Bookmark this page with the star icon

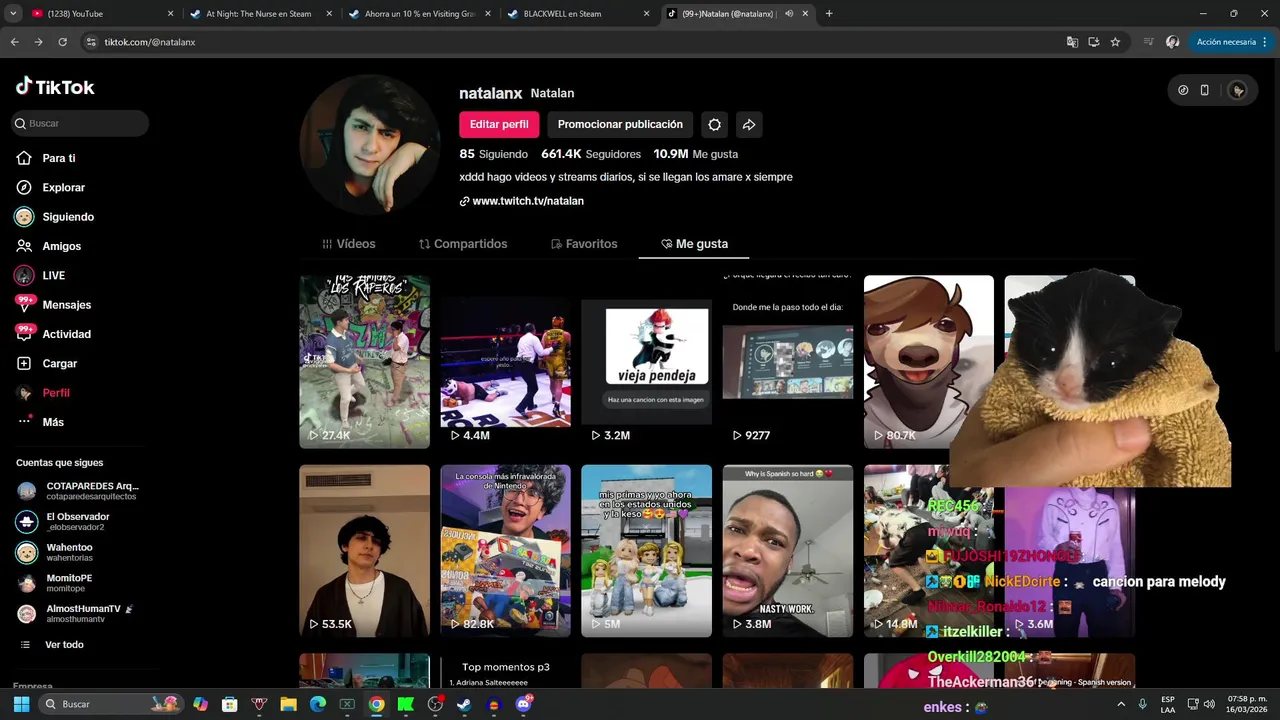(1115, 42)
